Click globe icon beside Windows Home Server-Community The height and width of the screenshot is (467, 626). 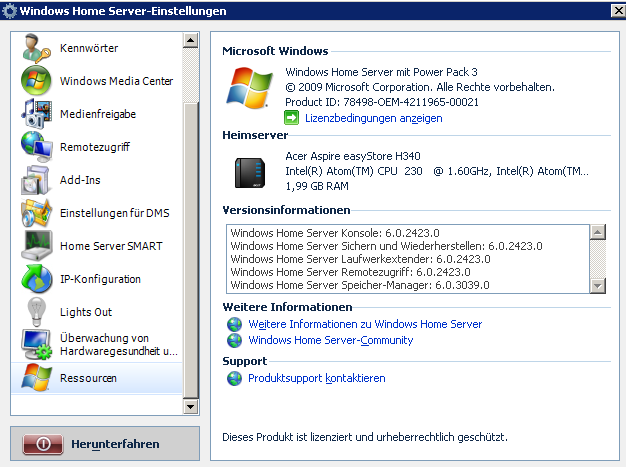pos(234,340)
